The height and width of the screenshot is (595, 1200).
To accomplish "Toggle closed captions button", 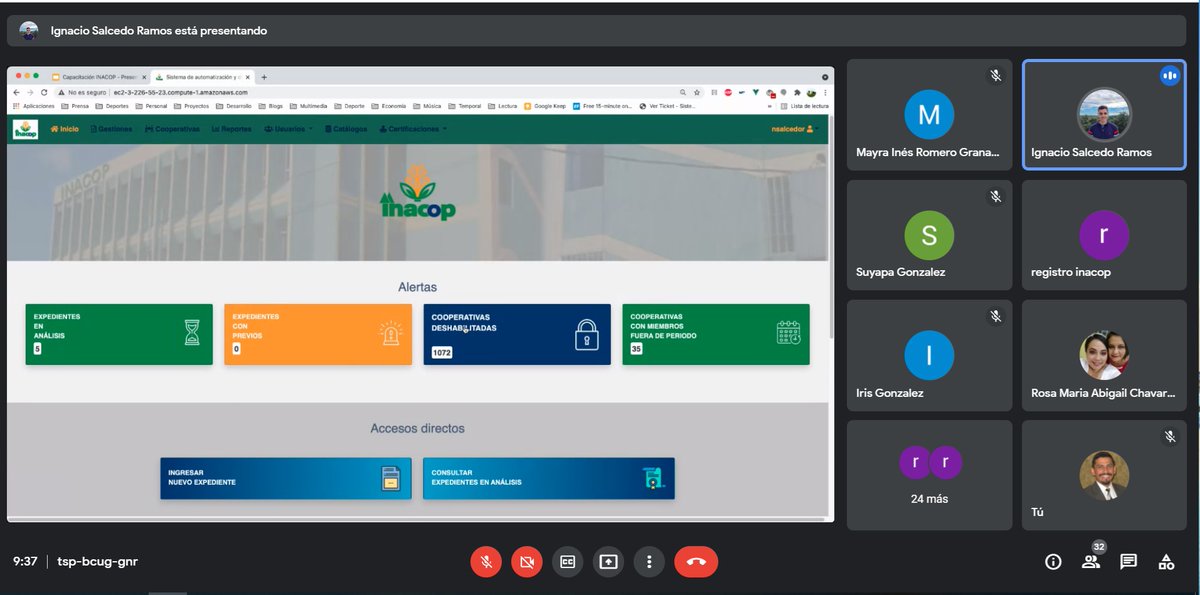I will pos(567,562).
